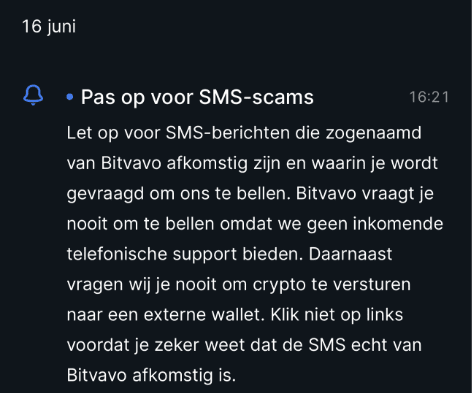Screen dimensions: 472x393
Task: Click the text 'gevraagd om ons te bellen'
Action: (178, 194)
